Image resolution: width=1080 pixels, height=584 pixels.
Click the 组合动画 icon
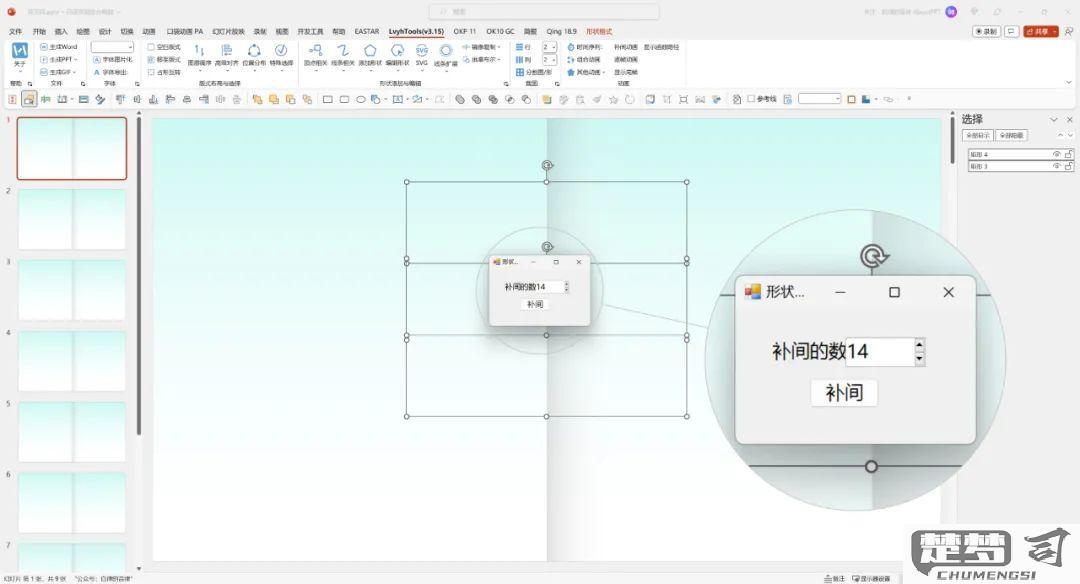tap(571, 60)
